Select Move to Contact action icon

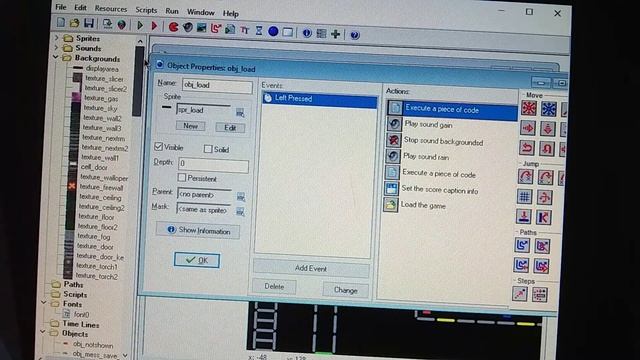click(x=523, y=216)
